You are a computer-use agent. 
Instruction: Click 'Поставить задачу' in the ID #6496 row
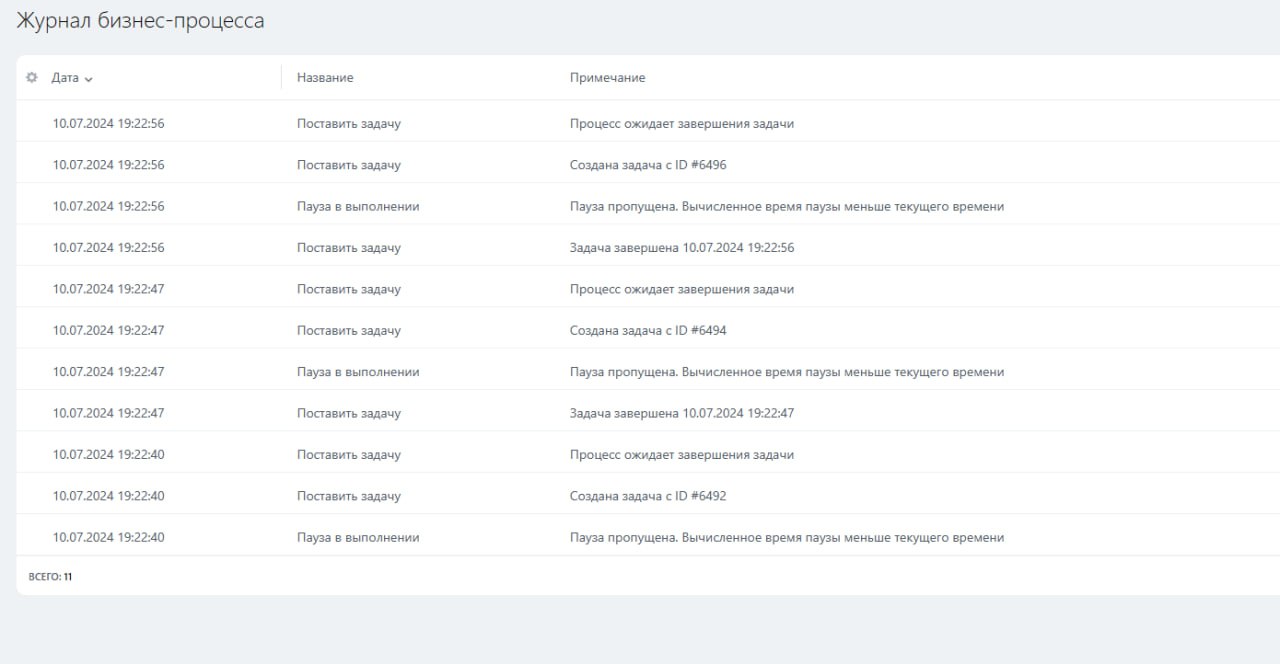pyautogui.click(x=348, y=165)
